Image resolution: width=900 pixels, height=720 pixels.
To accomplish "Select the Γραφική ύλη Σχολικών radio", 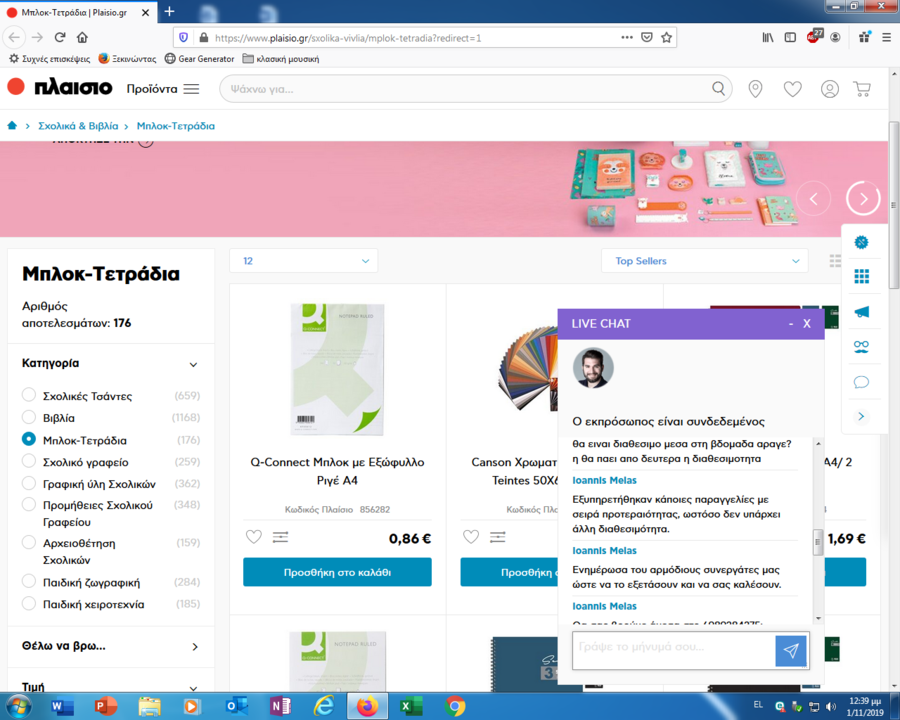I will pos(29,483).
